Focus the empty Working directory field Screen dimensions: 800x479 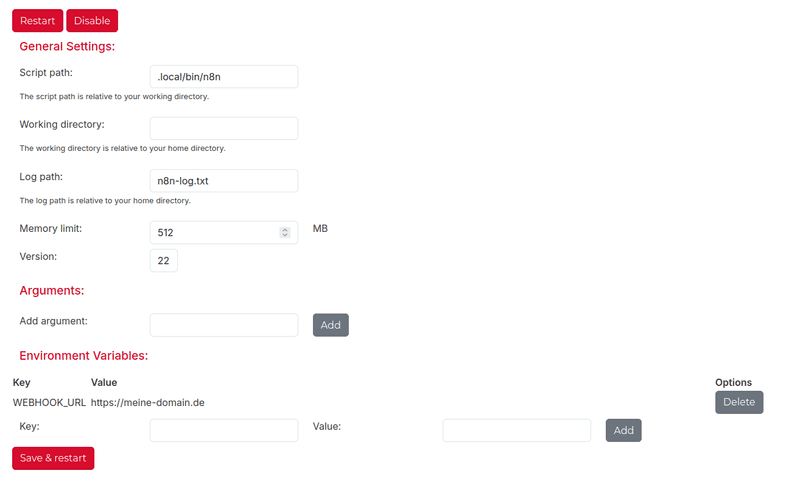(224, 128)
